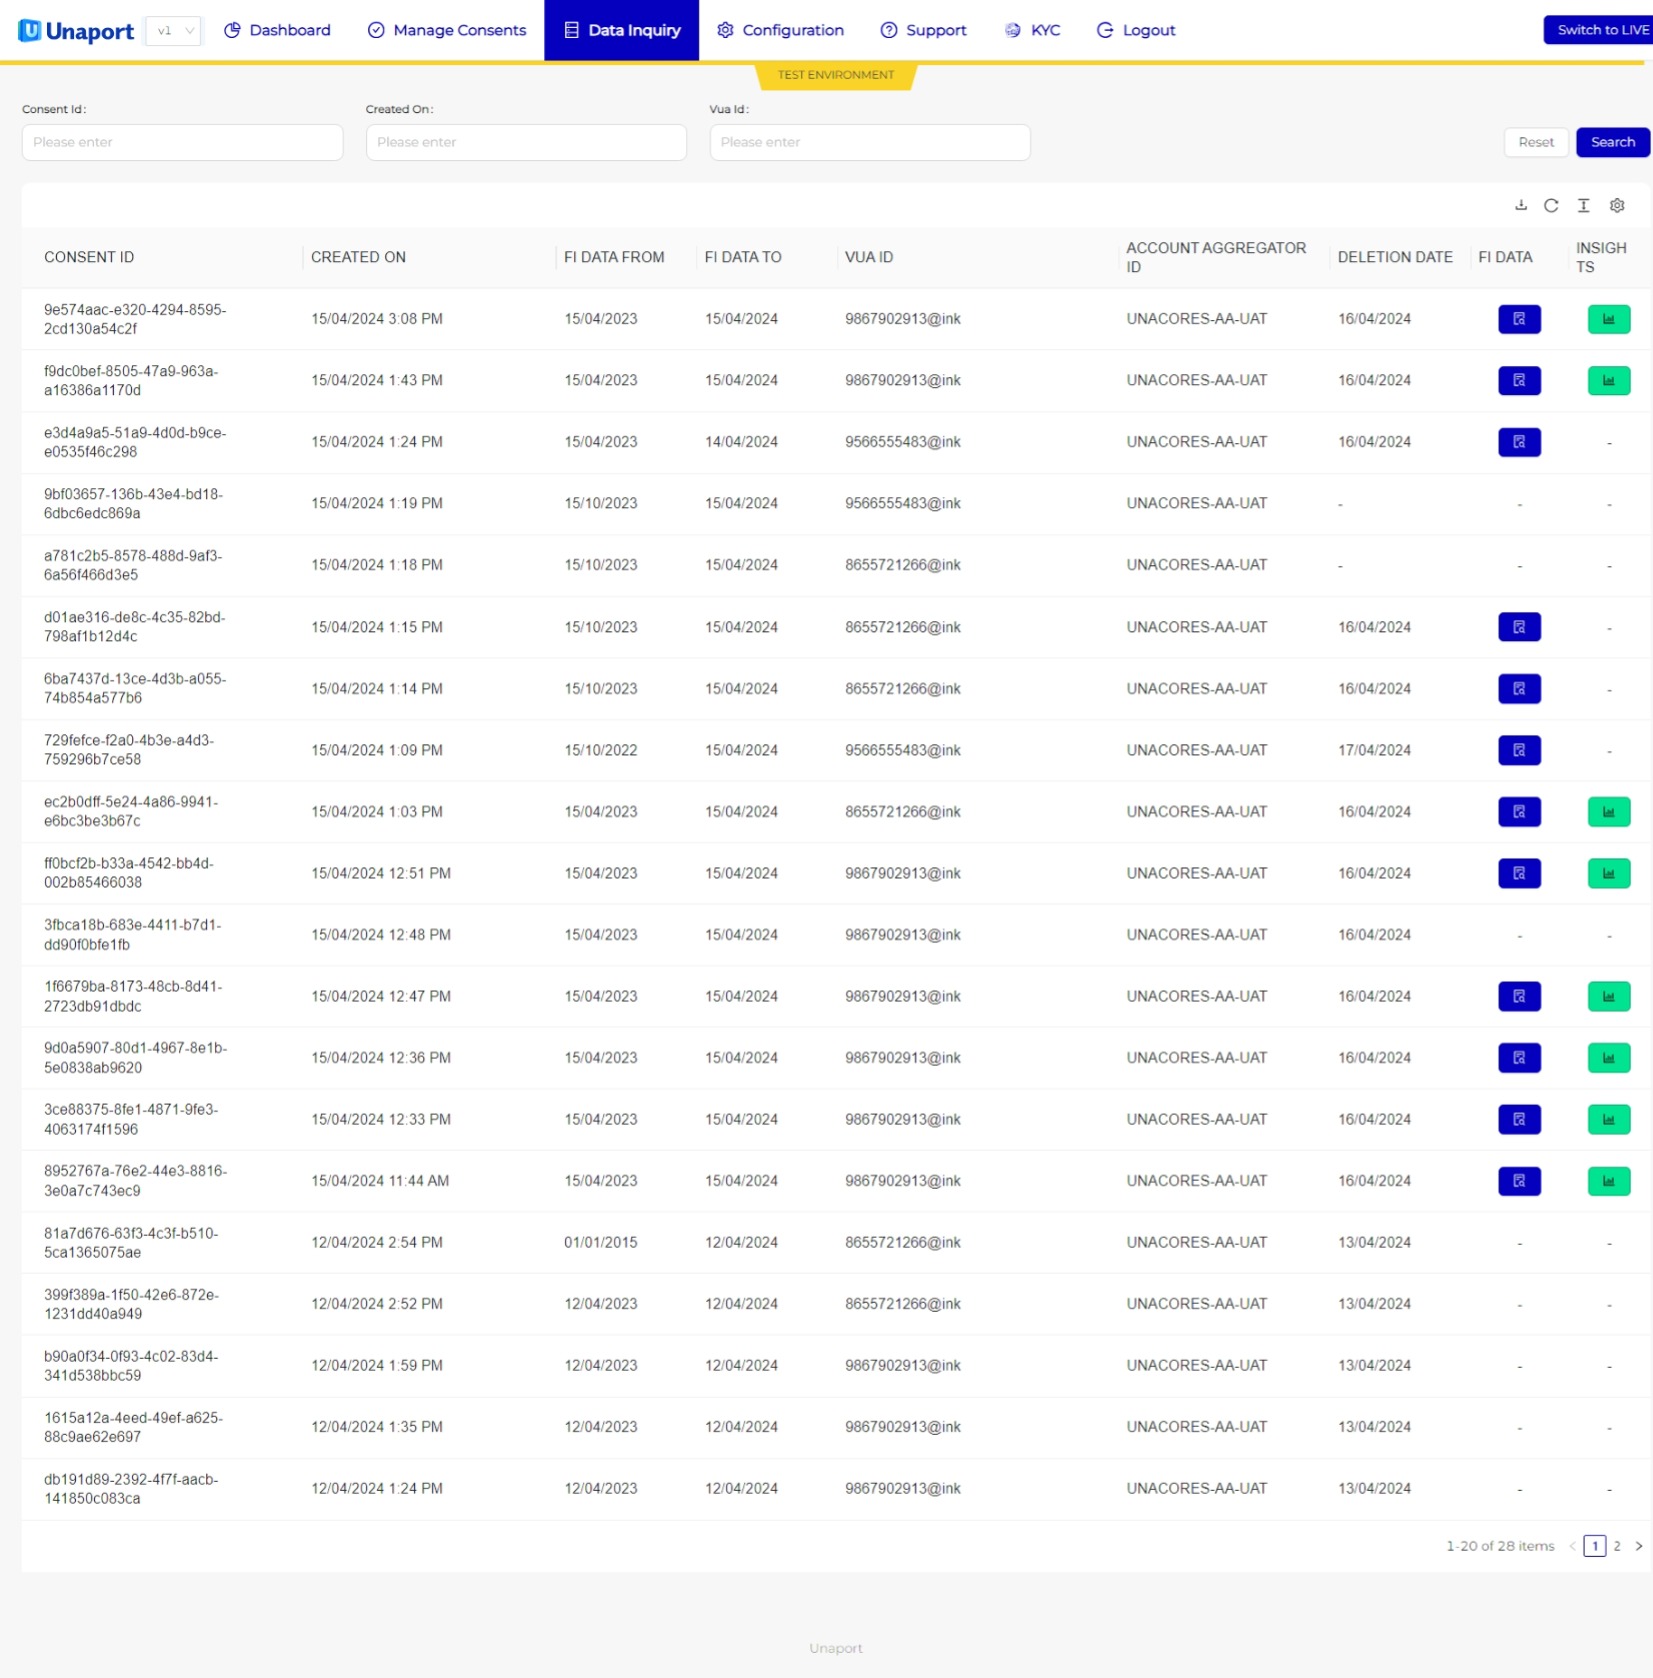
Task: Open Manage Consents page
Action: [447, 30]
